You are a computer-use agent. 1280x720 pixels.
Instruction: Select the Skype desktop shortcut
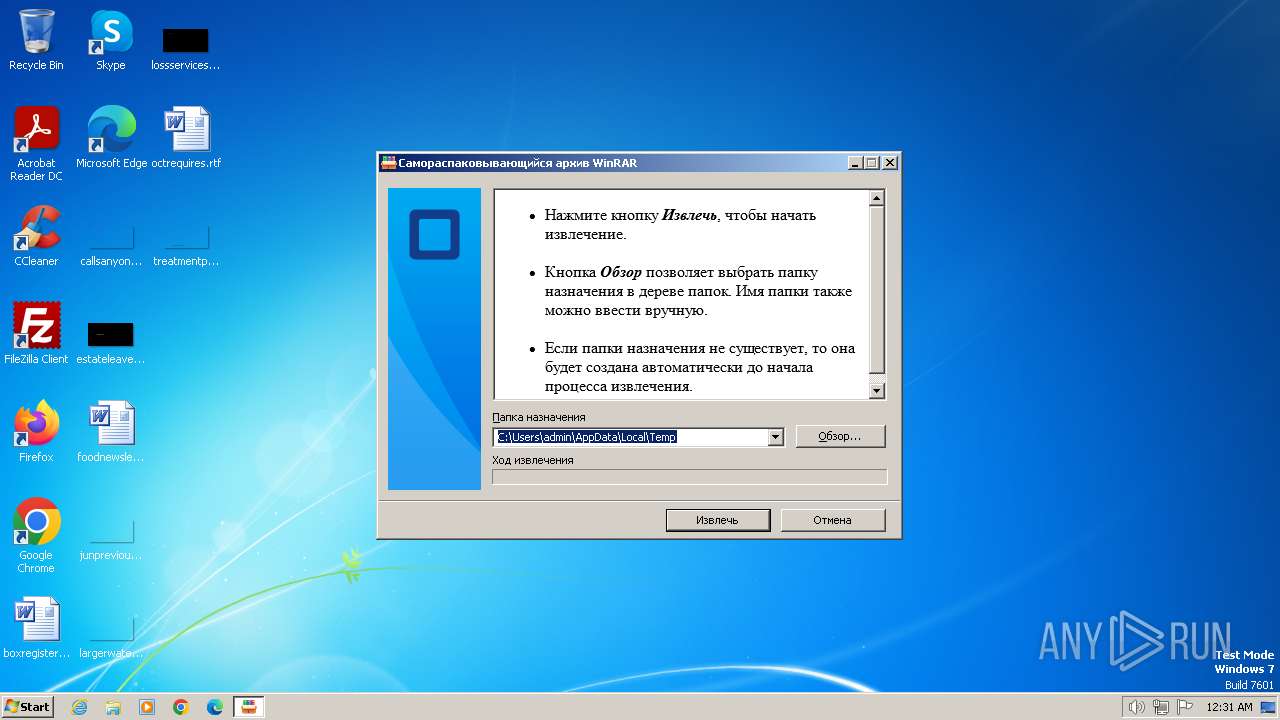click(110, 40)
